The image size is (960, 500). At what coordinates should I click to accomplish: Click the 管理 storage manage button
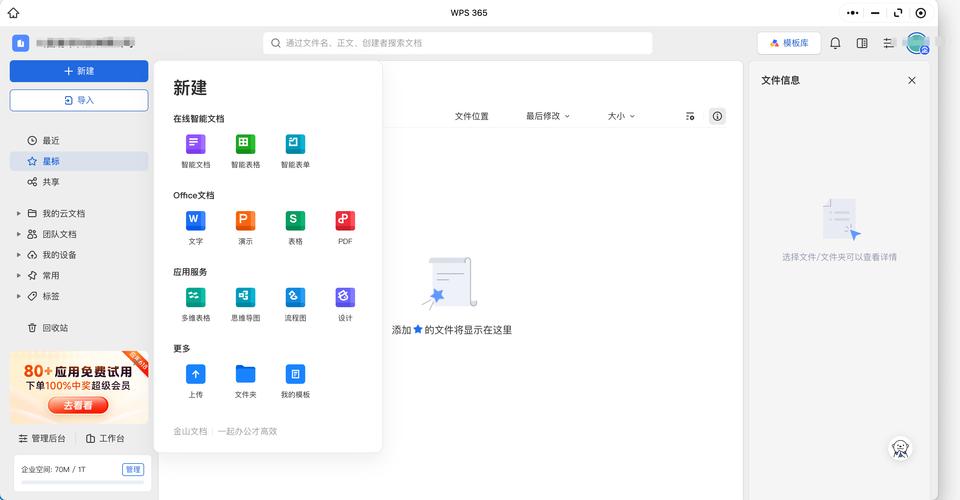133,469
